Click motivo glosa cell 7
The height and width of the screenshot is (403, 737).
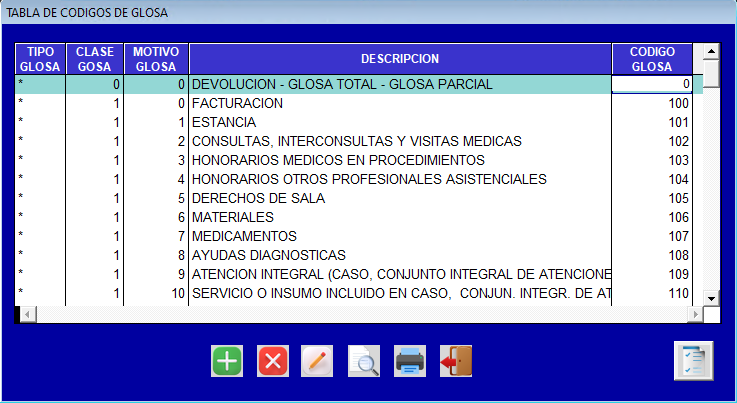156,236
